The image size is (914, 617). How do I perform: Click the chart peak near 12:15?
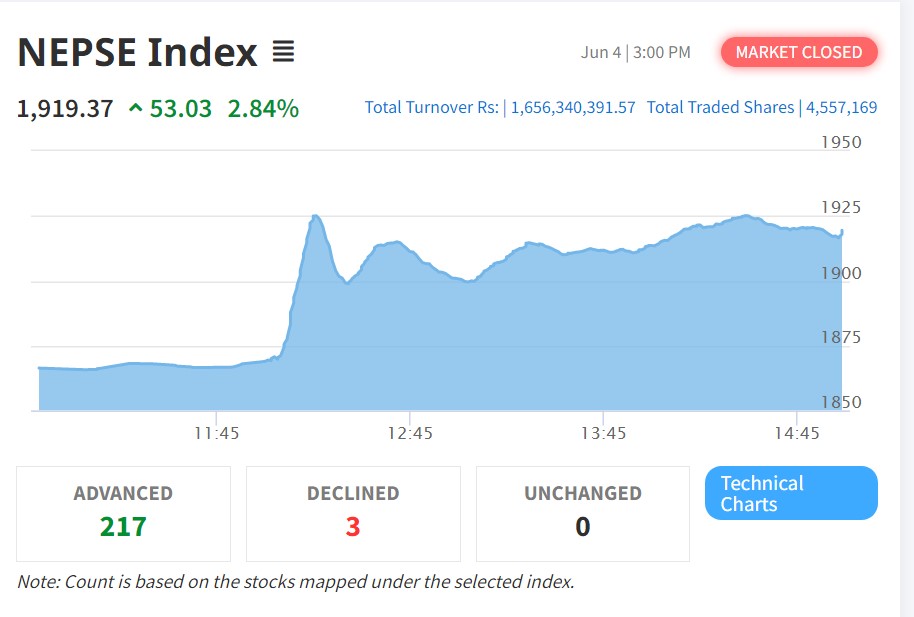pos(315,216)
